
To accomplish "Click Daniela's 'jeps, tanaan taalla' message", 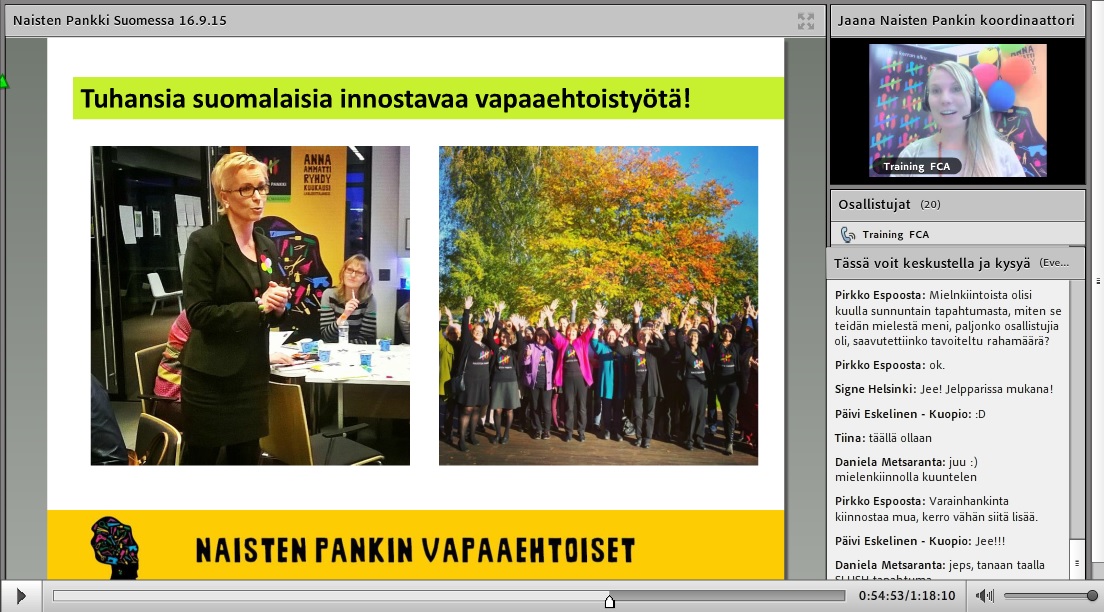I will pyautogui.click(x=940, y=570).
